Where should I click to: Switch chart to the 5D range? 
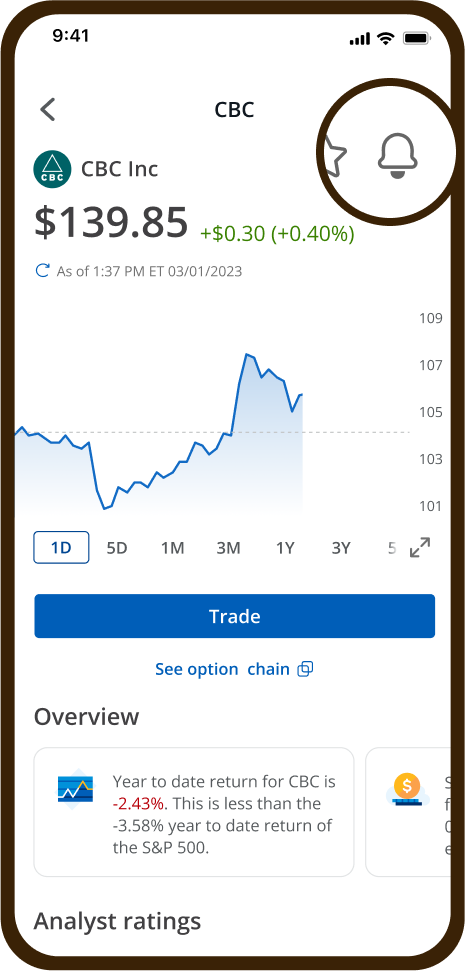click(116, 547)
